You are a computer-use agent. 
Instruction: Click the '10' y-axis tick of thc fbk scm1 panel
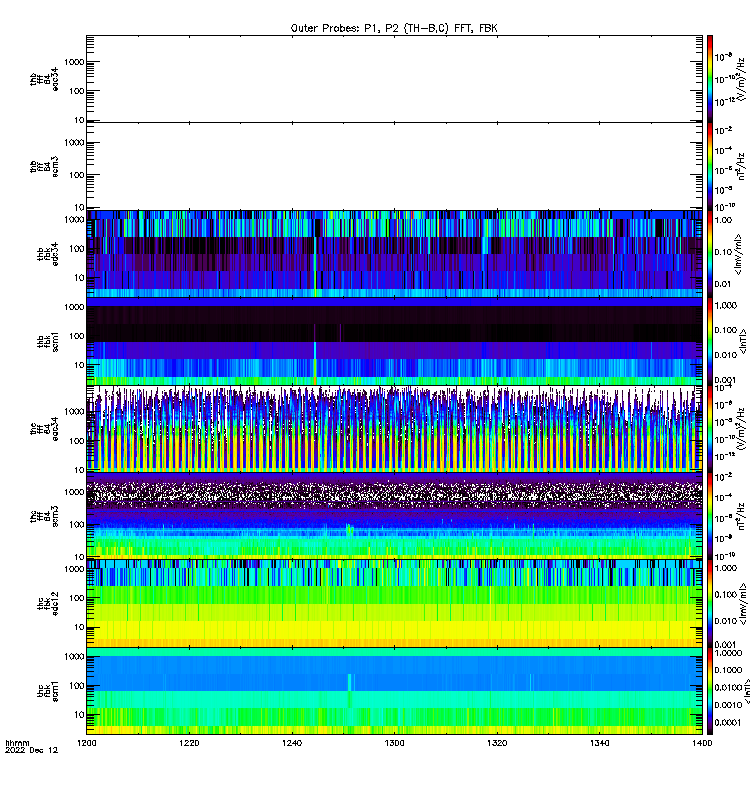[x=80, y=714]
